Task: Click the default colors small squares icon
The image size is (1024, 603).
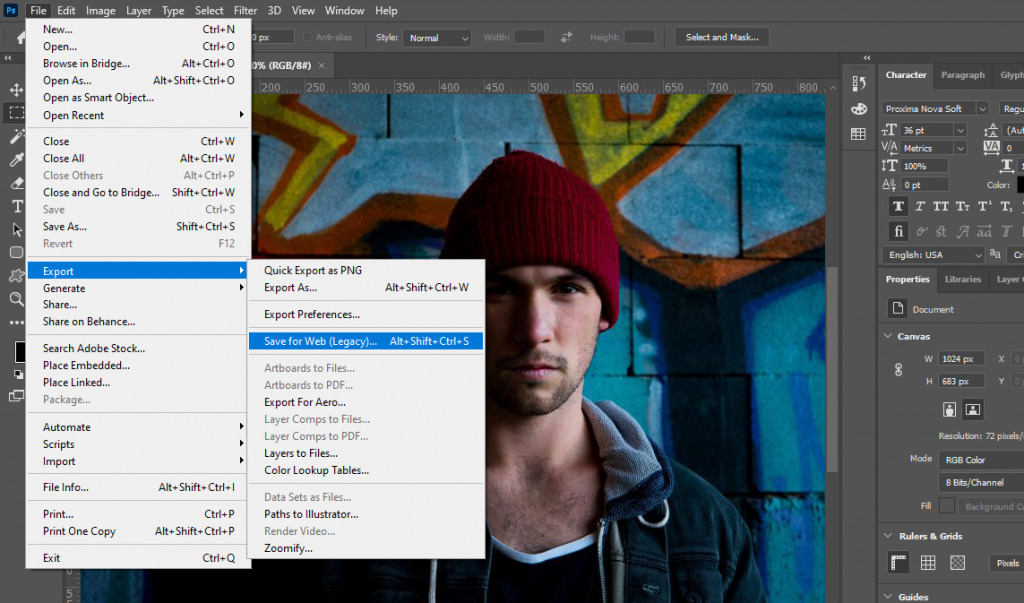Action: coord(18,375)
